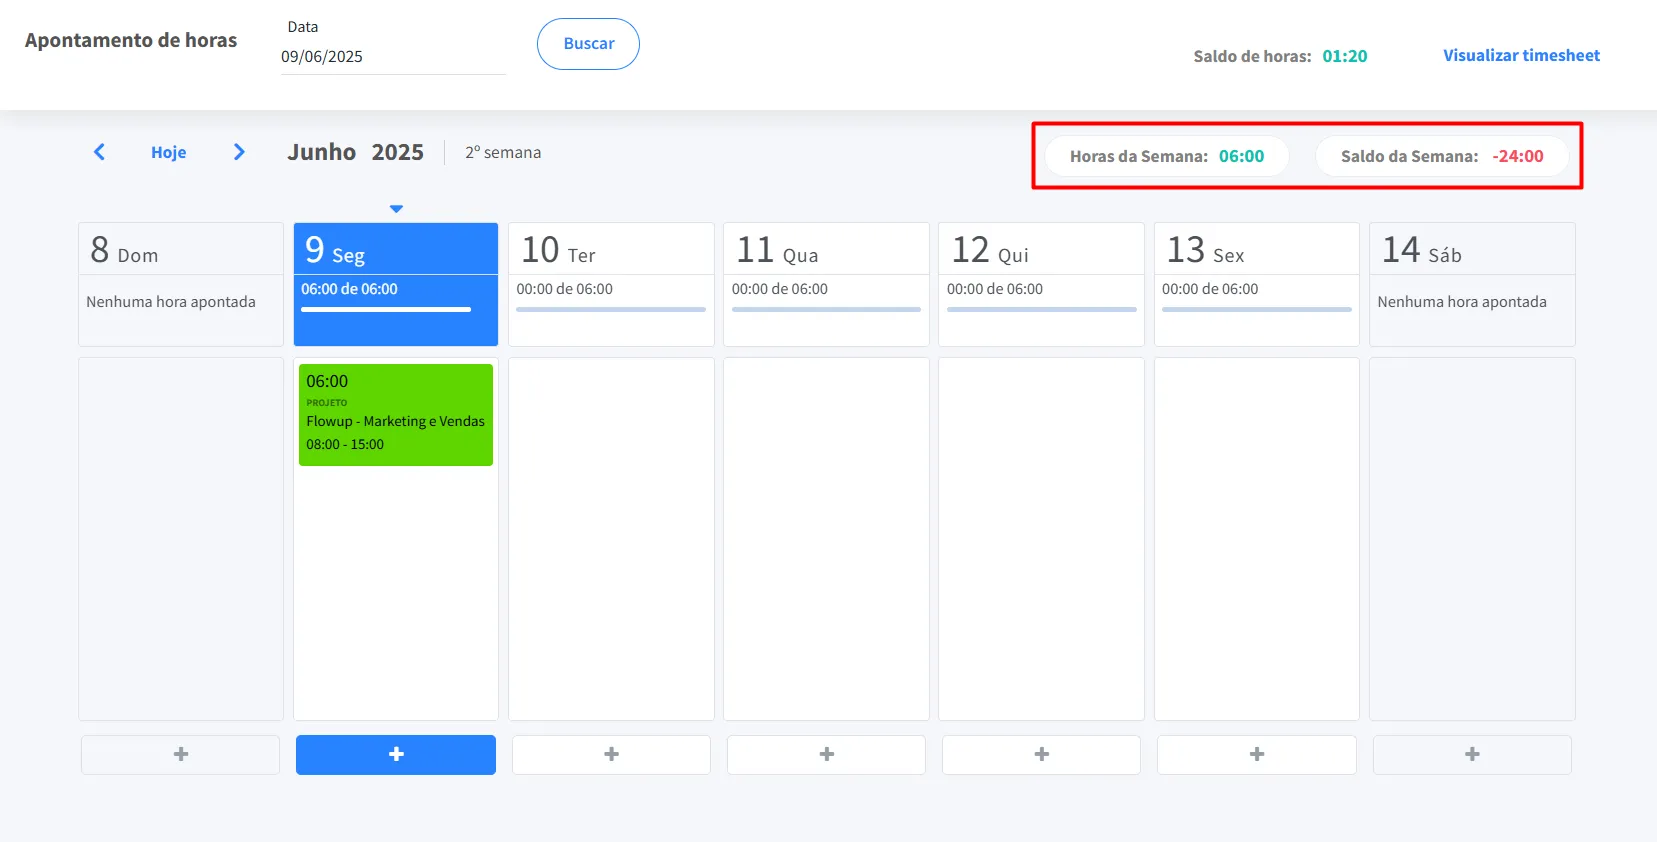The height and width of the screenshot is (842, 1657).
Task: Add hours entry for Tuesday 10
Action: click(x=611, y=755)
